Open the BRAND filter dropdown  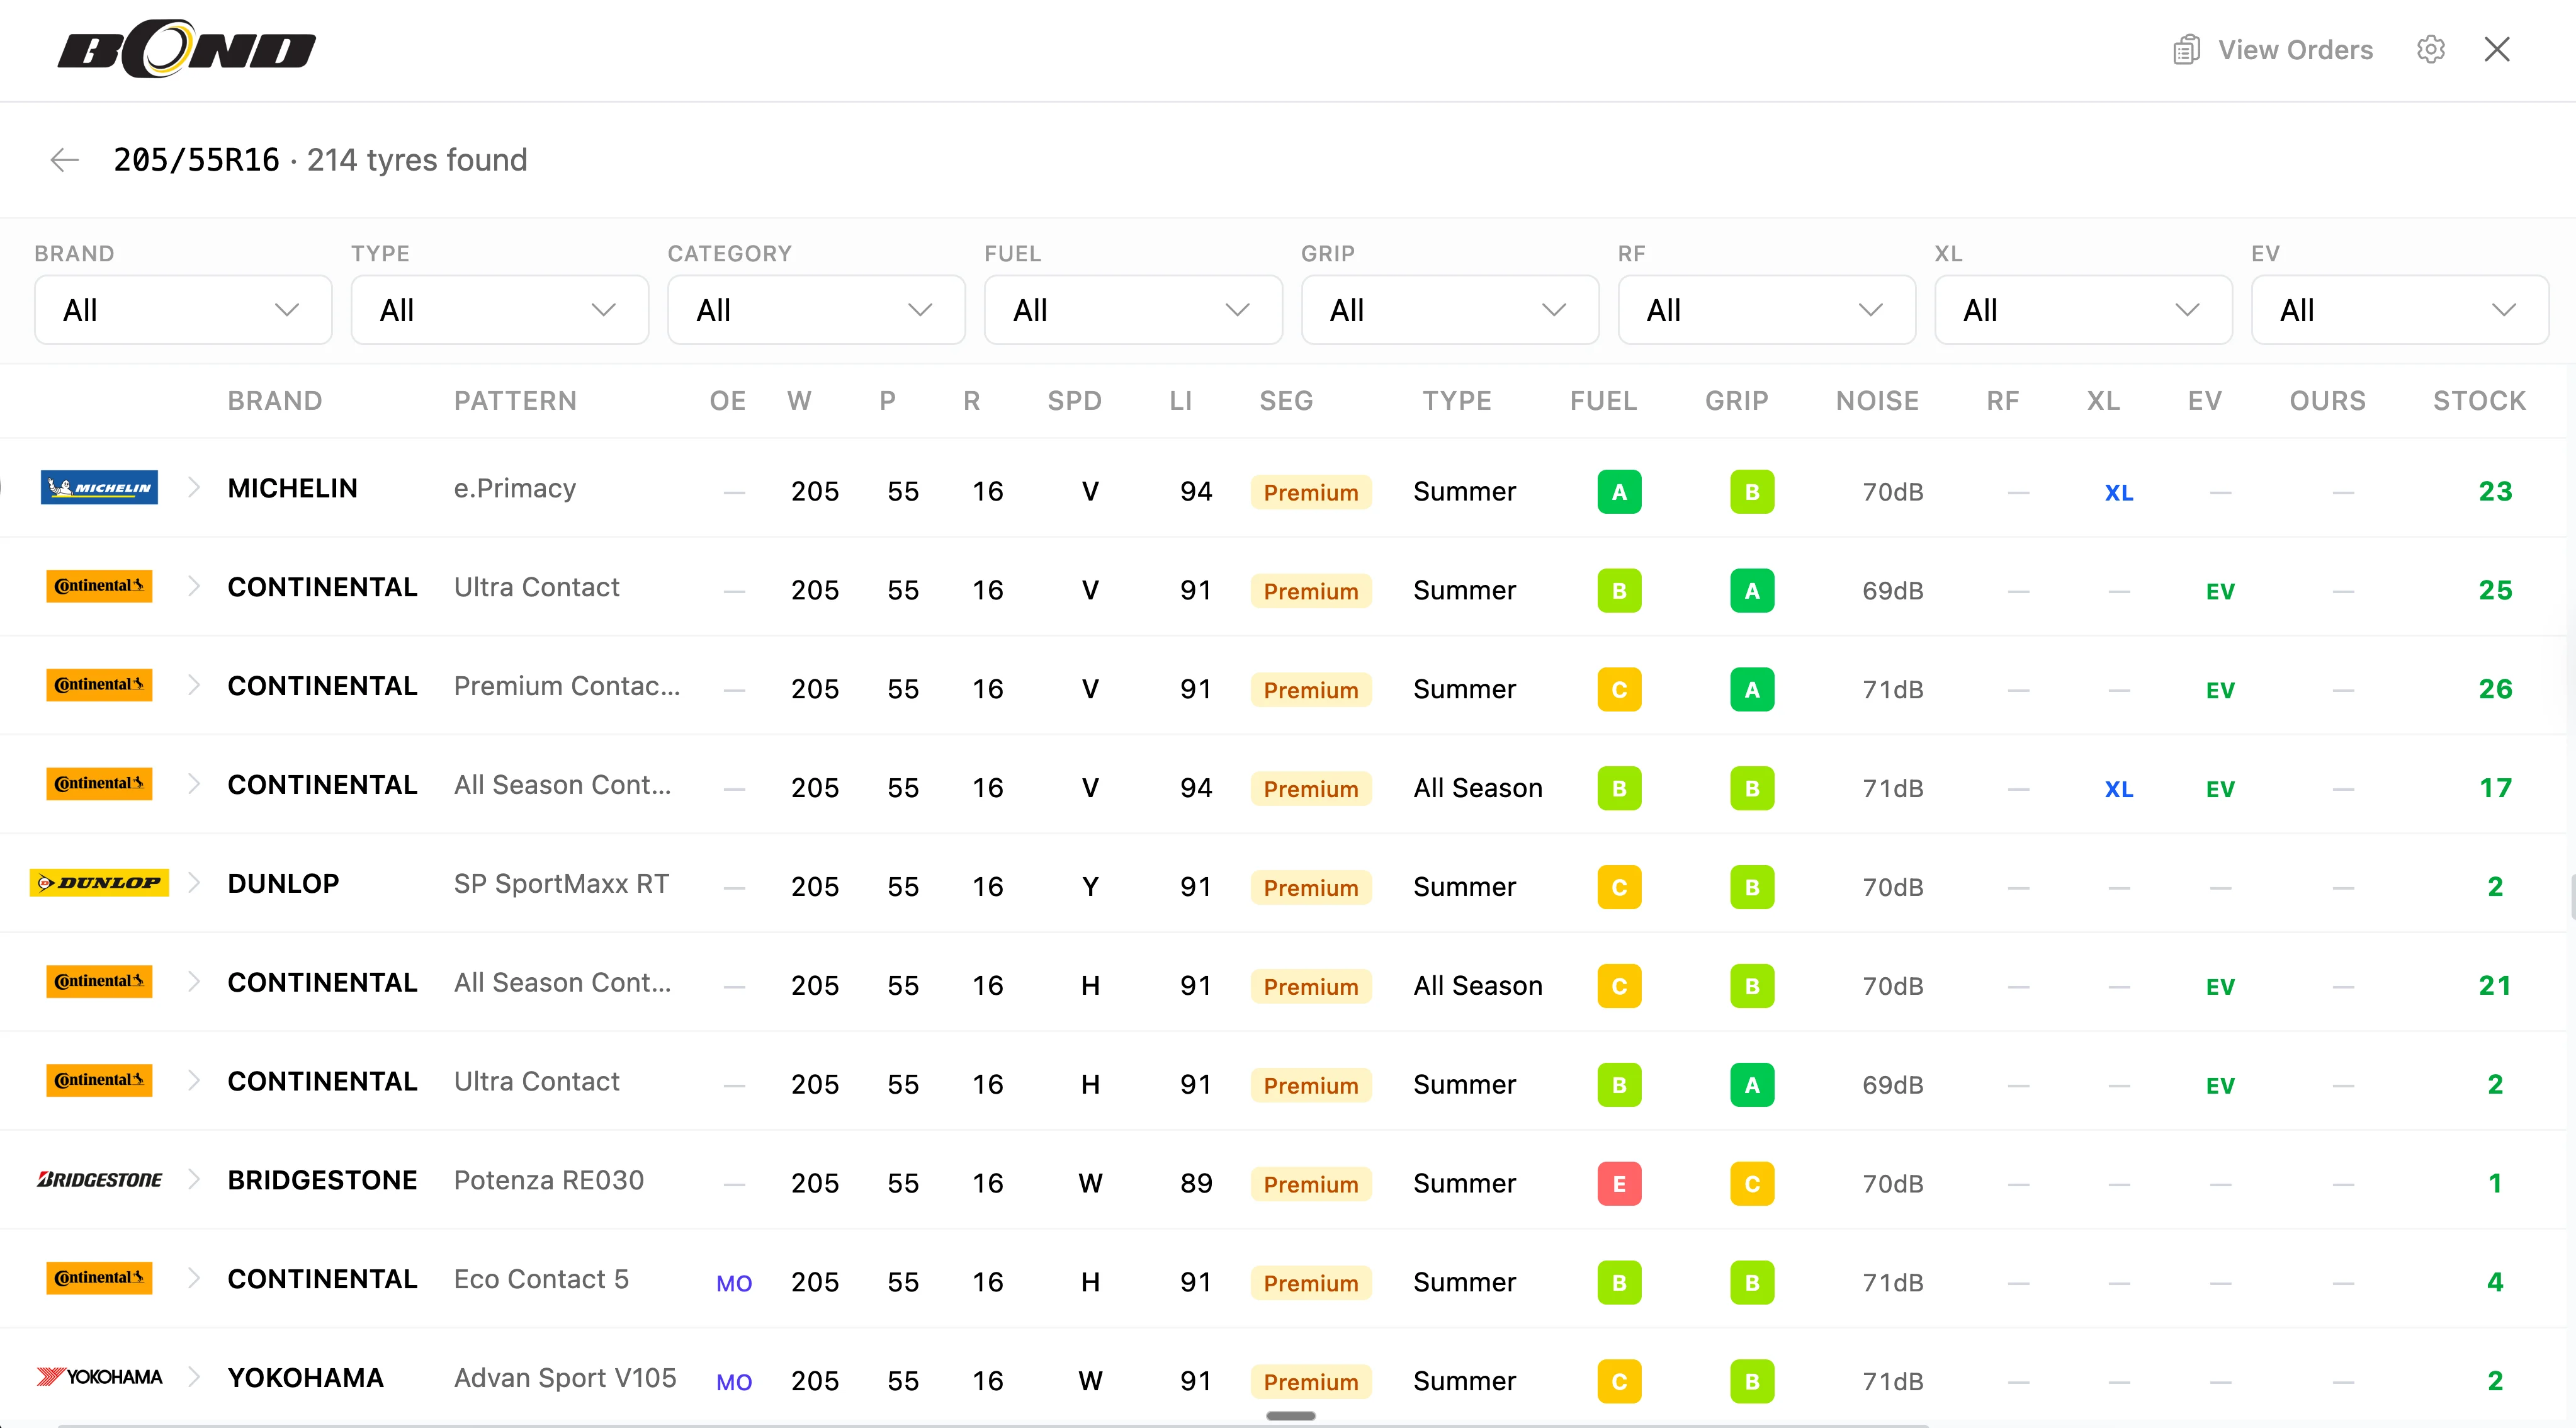coord(183,310)
